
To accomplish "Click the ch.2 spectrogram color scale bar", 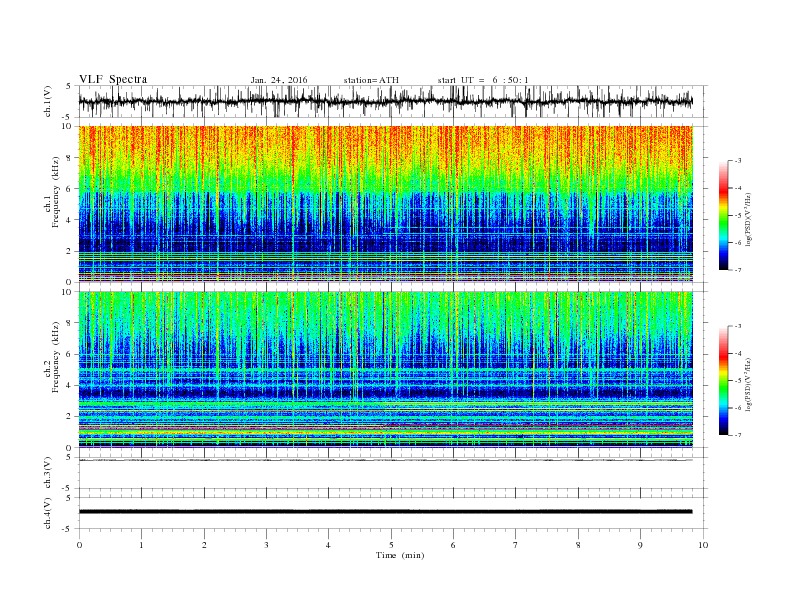I will [x=724, y=380].
